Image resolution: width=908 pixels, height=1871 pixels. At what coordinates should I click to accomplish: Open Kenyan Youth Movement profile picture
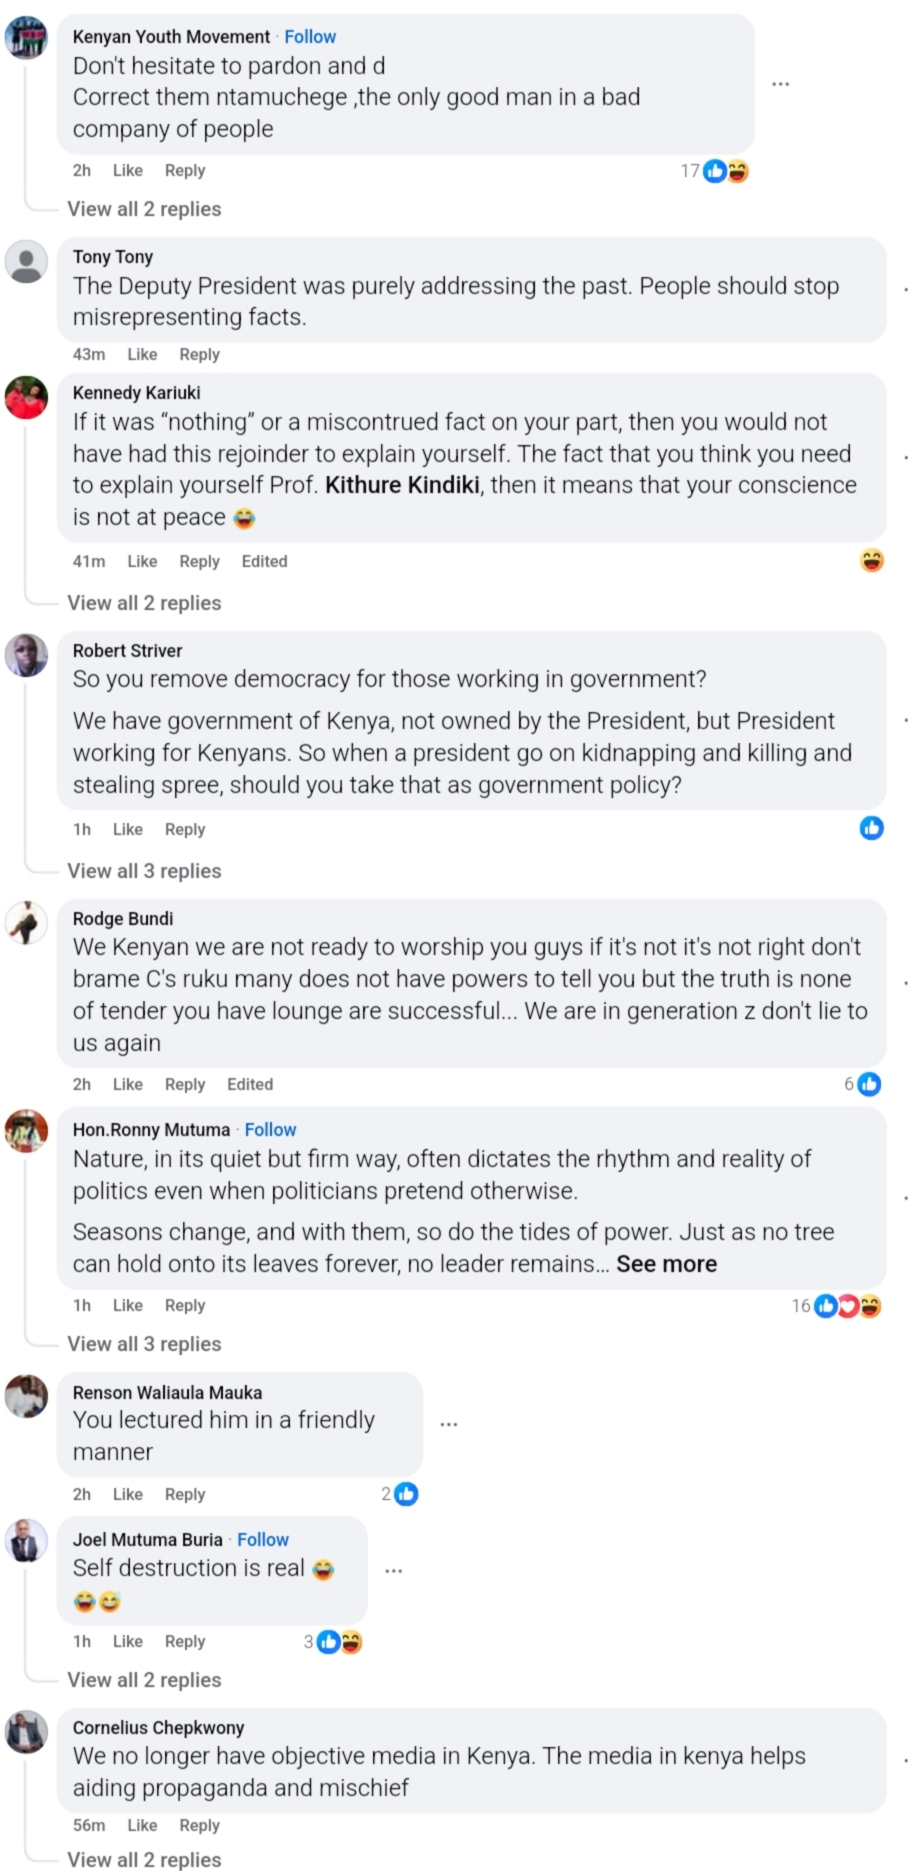click(x=26, y=39)
